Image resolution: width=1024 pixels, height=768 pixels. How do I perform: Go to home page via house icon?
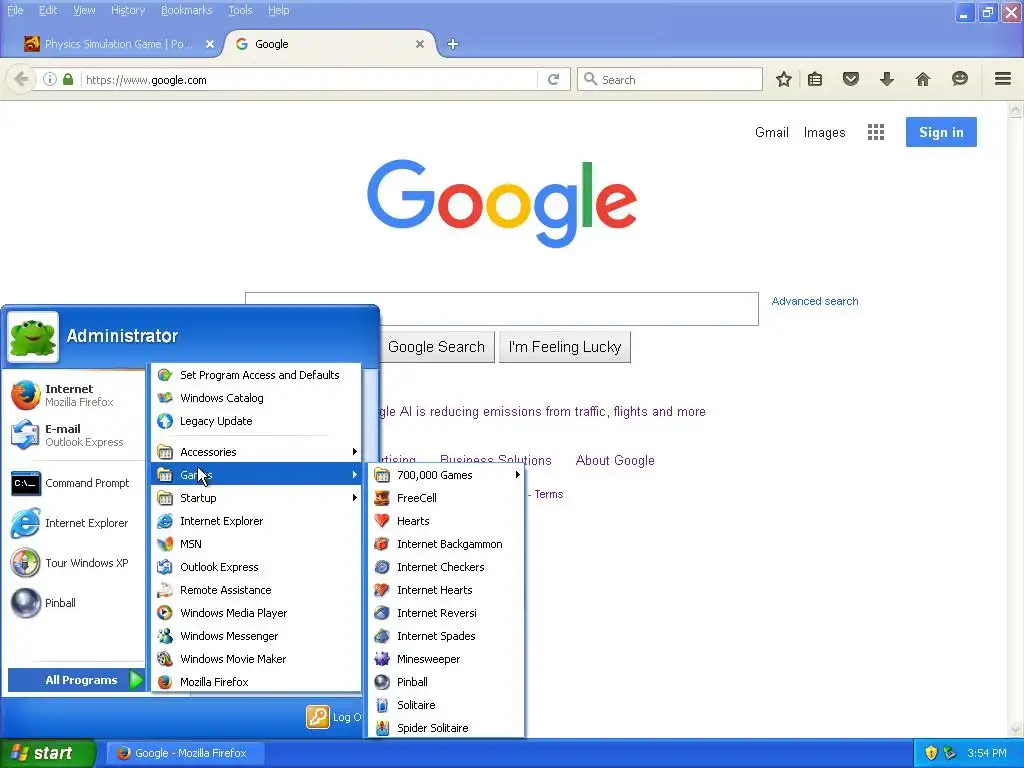(x=922, y=80)
